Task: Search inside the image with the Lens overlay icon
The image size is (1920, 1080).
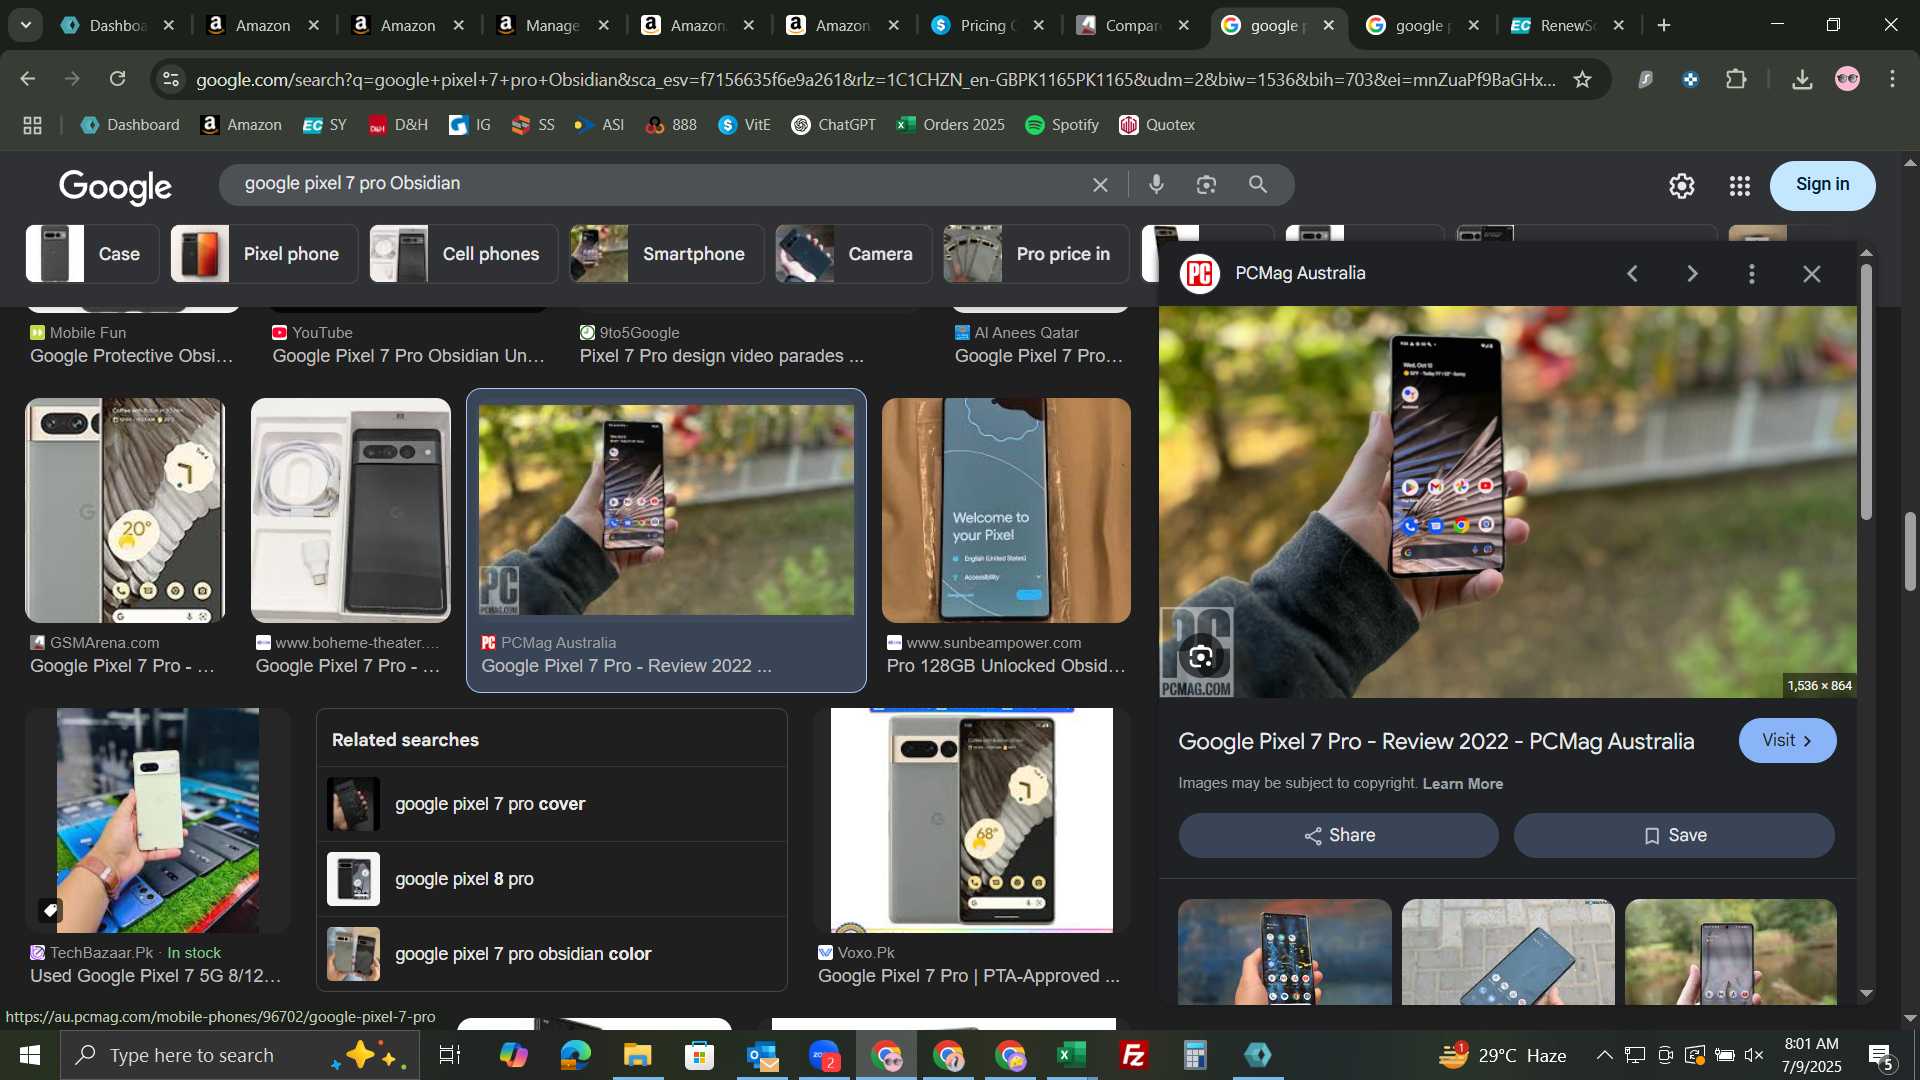Action: coord(1201,657)
